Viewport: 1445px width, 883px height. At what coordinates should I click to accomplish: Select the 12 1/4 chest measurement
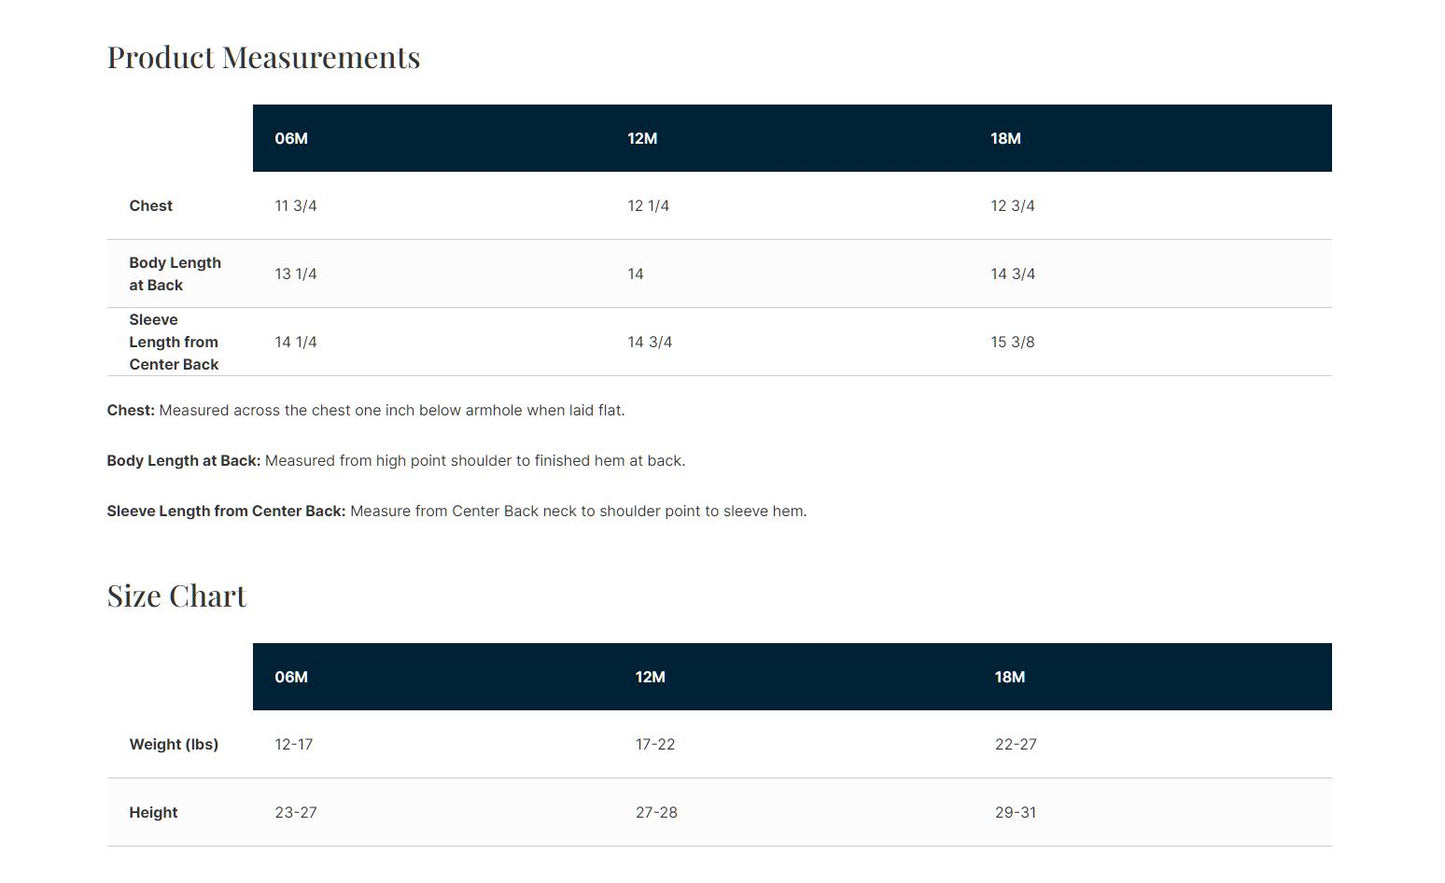pyautogui.click(x=648, y=206)
